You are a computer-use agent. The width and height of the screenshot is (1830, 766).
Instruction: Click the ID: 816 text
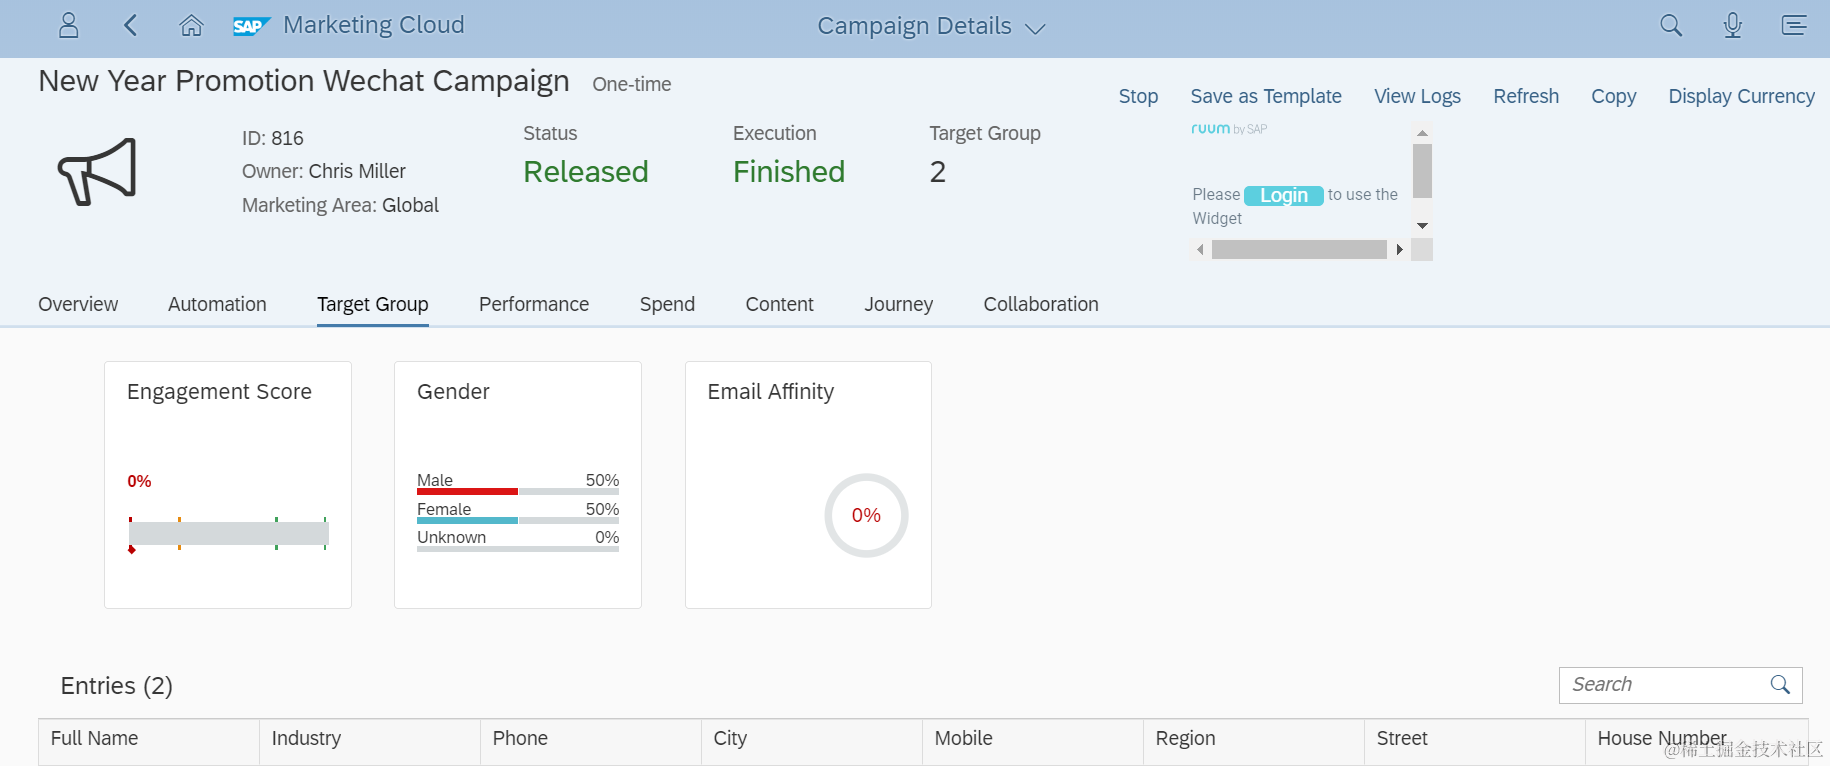273,138
